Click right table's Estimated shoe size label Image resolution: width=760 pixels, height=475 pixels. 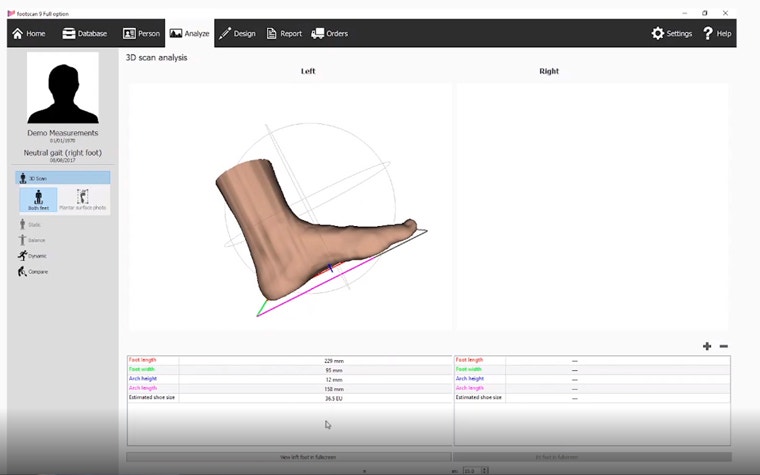click(x=478, y=397)
